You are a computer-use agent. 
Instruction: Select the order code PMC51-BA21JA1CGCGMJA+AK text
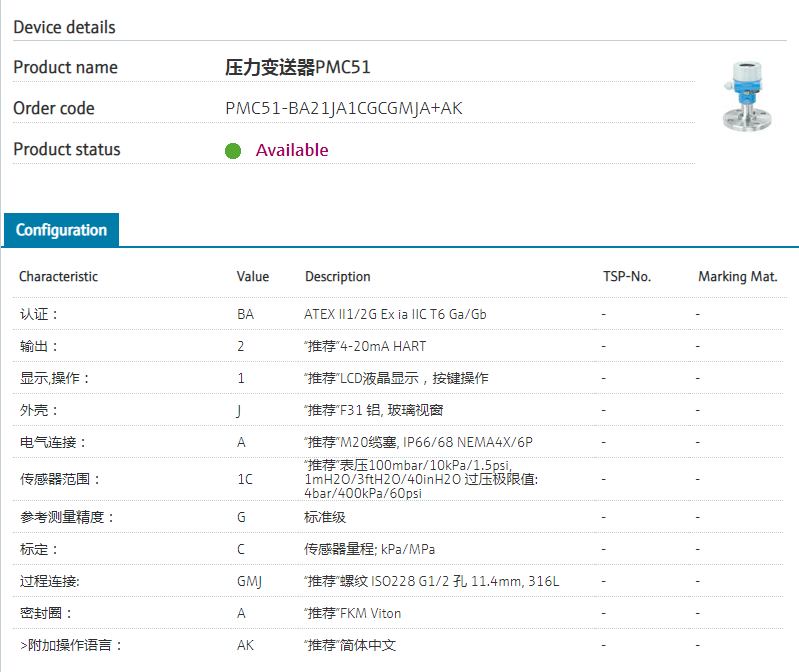344,109
